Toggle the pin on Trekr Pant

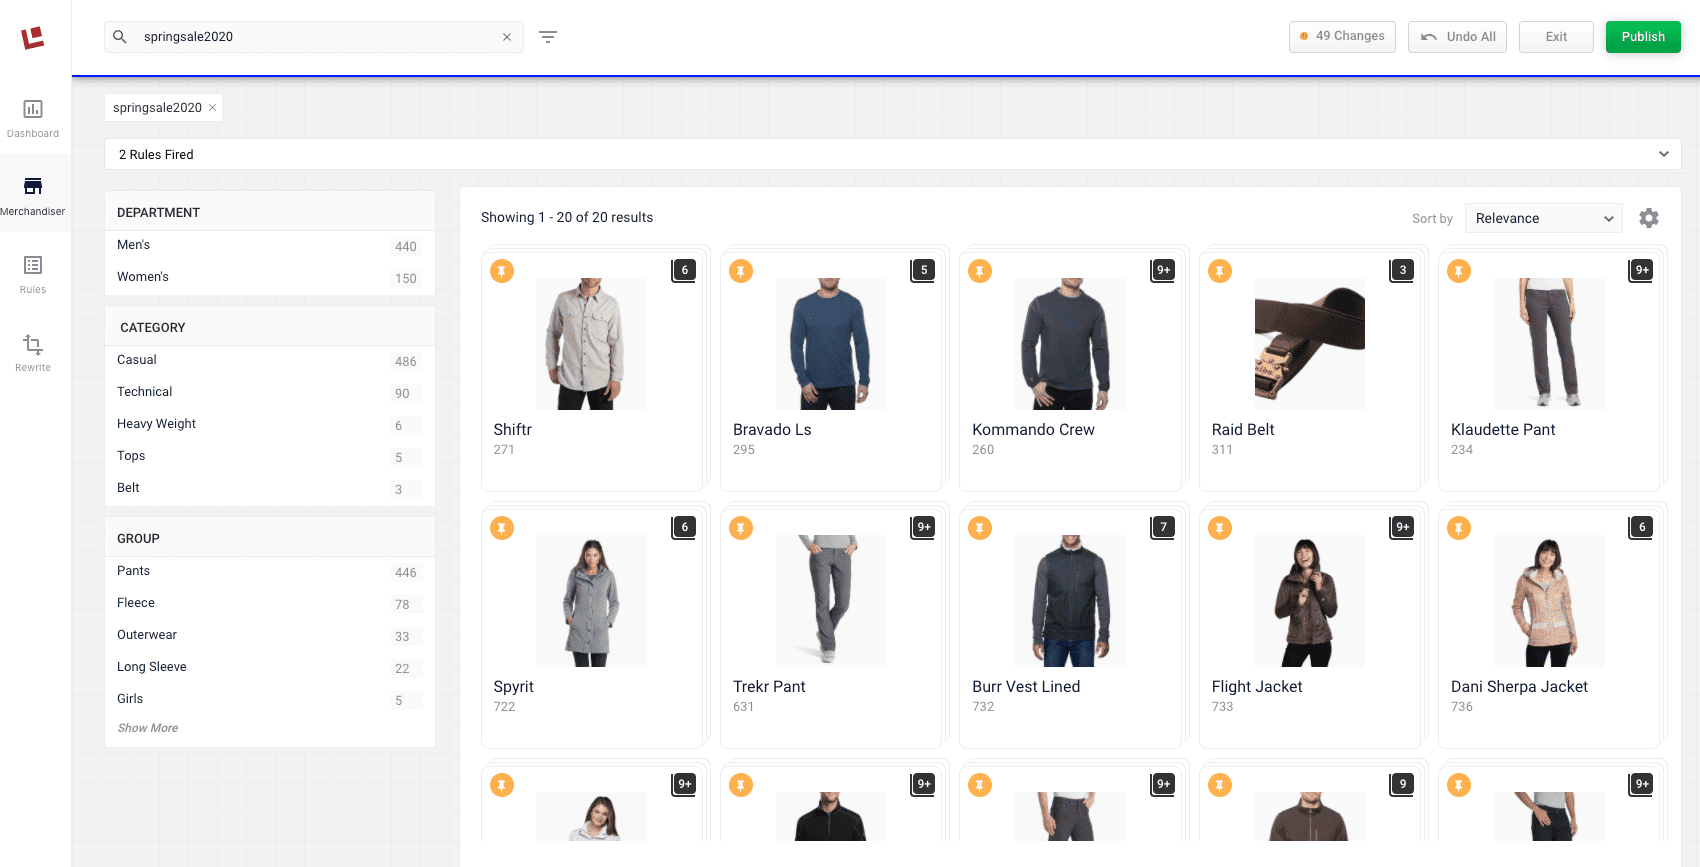point(741,528)
